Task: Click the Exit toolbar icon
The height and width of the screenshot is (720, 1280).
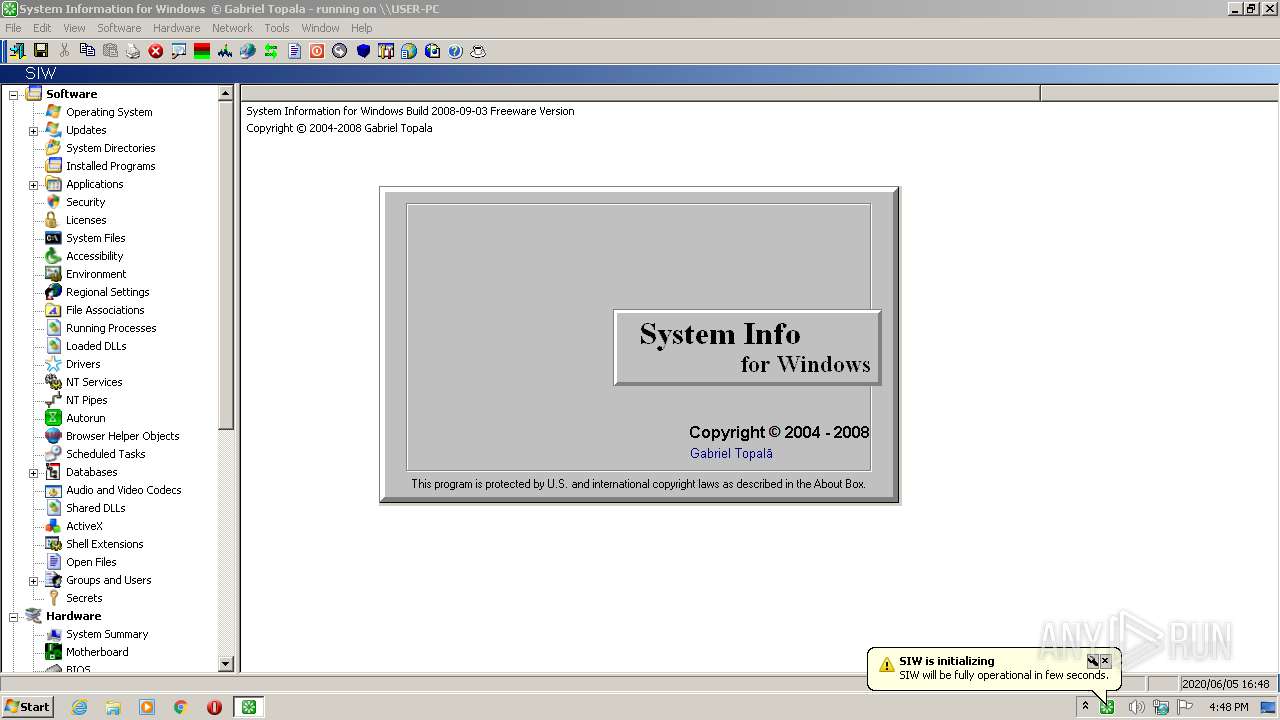Action: 17,50
